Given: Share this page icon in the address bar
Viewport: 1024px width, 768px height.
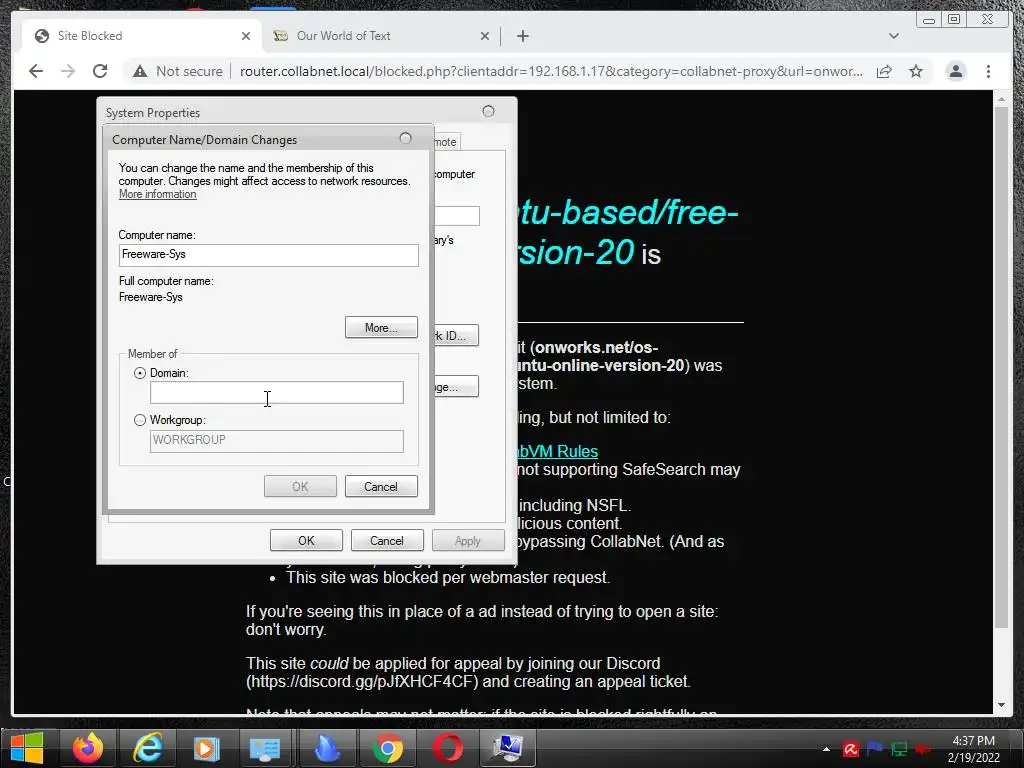Looking at the screenshot, I should click(884, 71).
